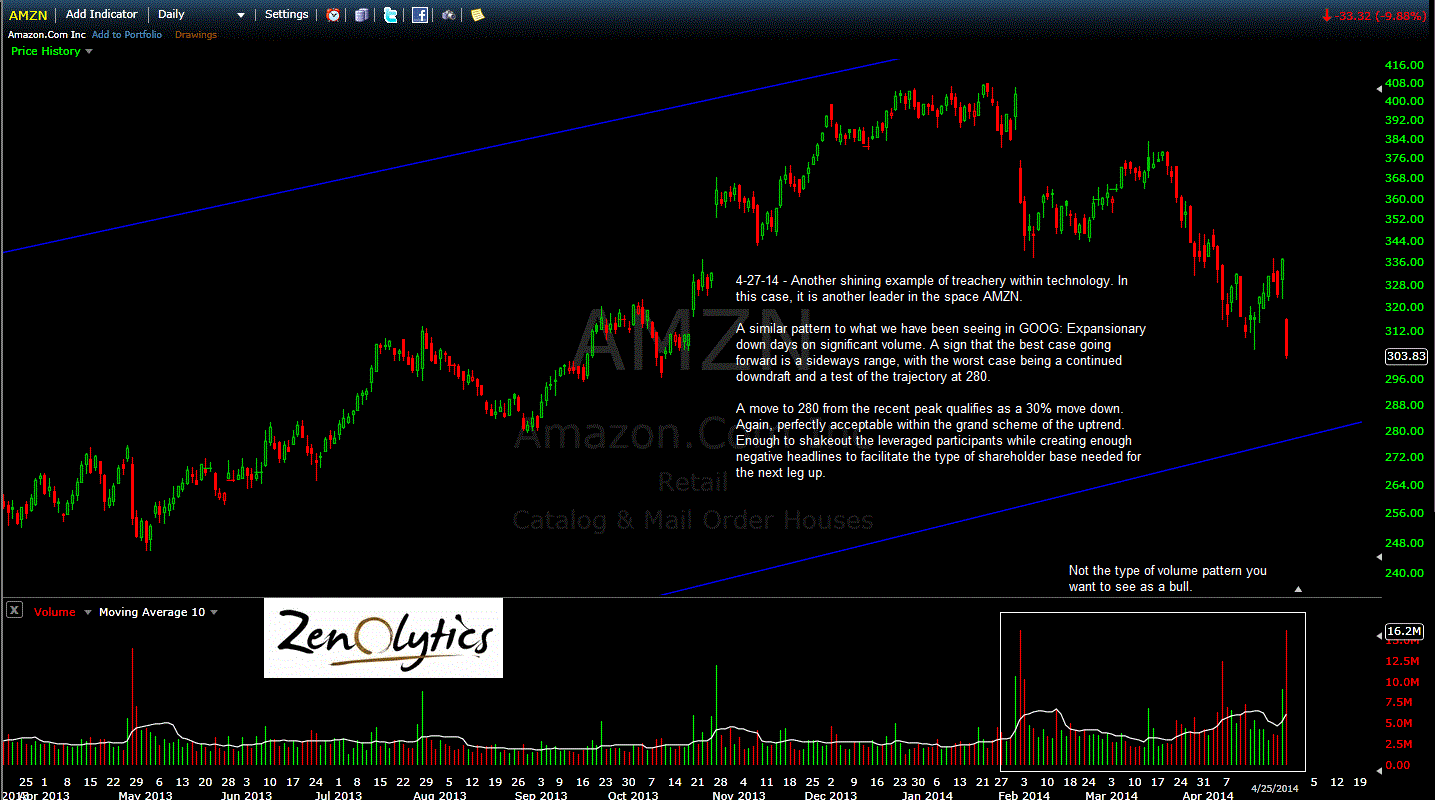Share the chart via Twitter icon
Screen dimensions: 1435x800
coord(390,15)
